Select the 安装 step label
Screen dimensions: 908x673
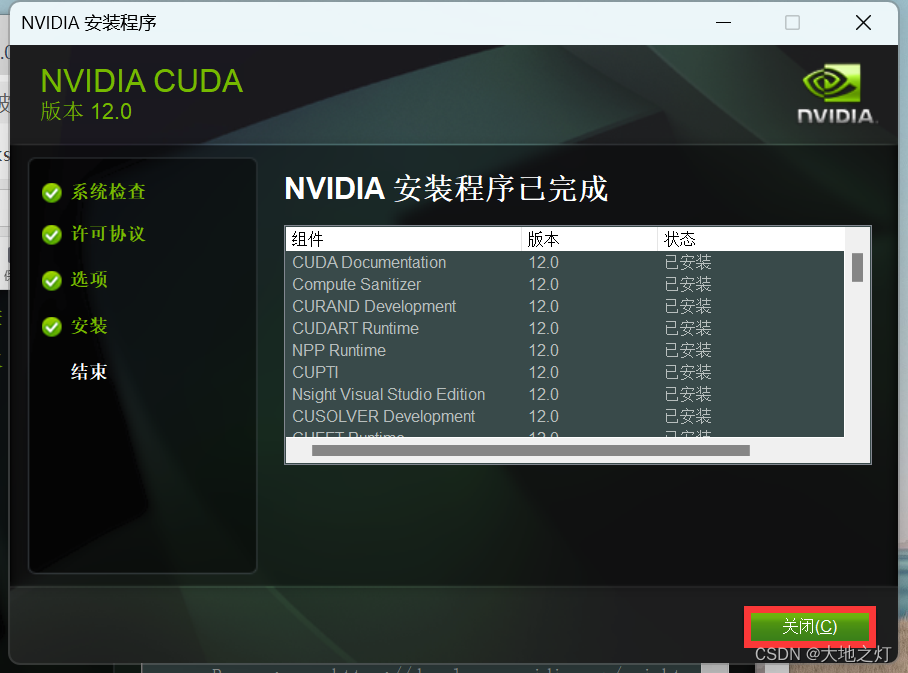pyautogui.click(x=89, y=326)
